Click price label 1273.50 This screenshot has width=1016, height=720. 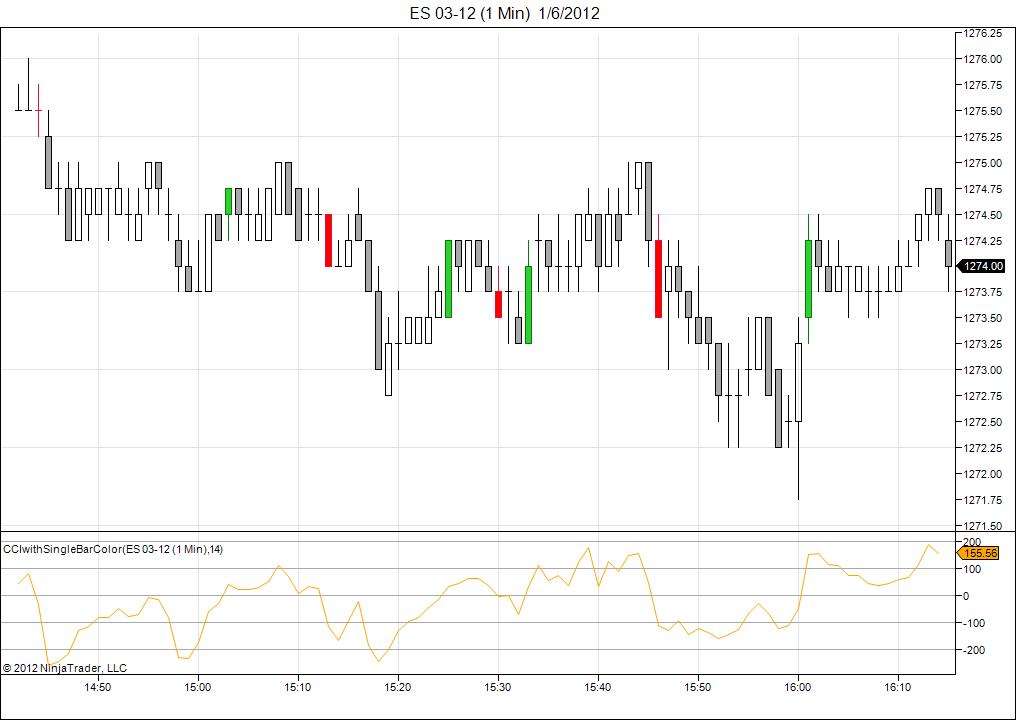pyautogui.click(x=984, y=318)
